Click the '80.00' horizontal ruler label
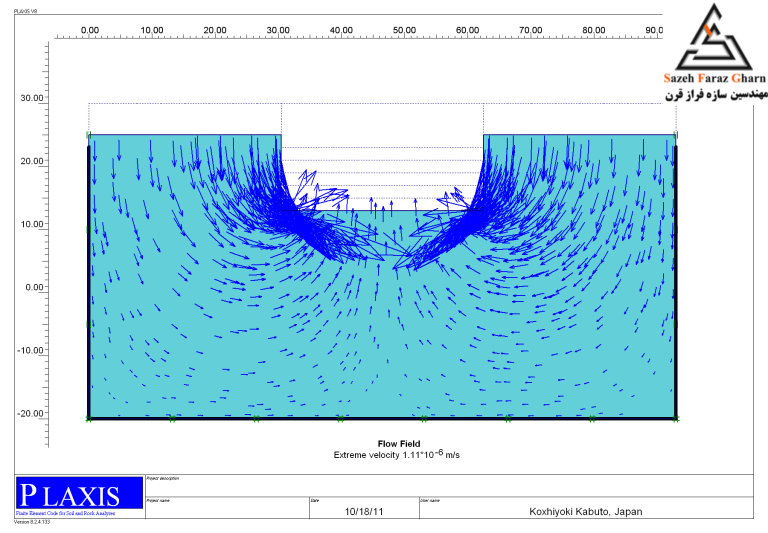The width and height of the screenshot is (768, 533). click(x=594, y=30)
